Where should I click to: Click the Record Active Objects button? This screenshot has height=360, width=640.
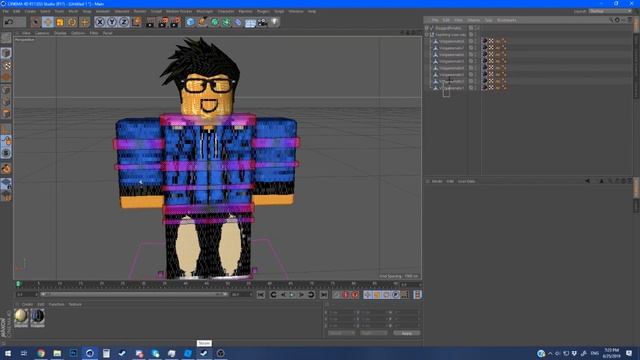click(336, 295)
